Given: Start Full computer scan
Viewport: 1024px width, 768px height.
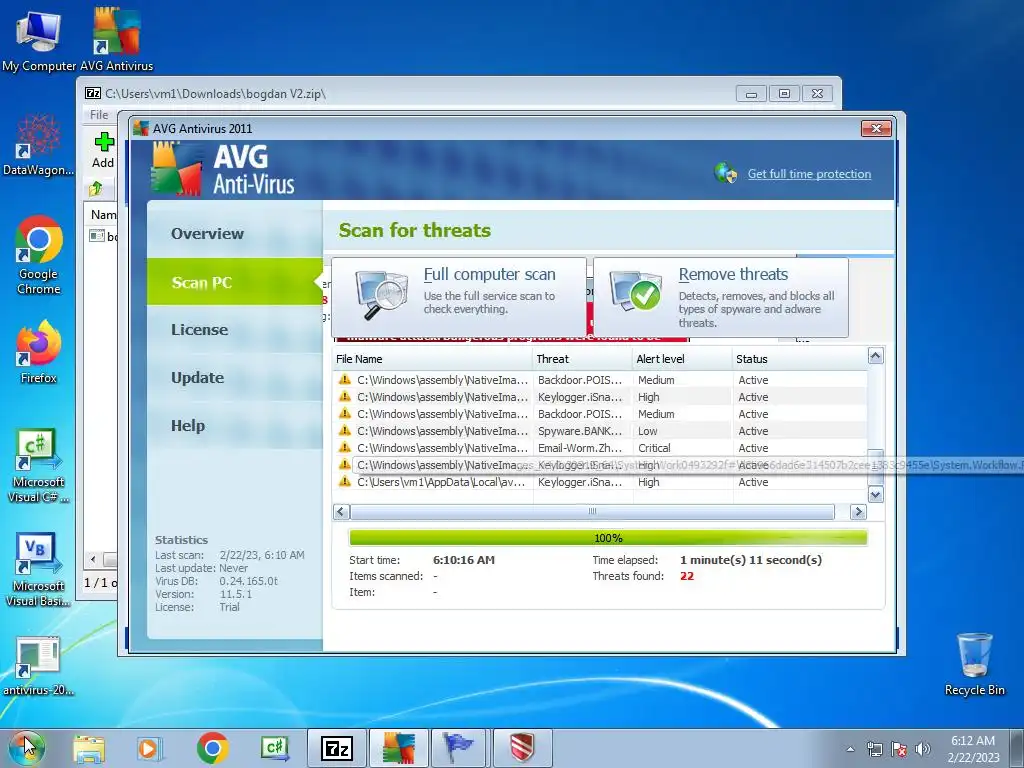Looking at the screenshot, I should click(458, 296).
